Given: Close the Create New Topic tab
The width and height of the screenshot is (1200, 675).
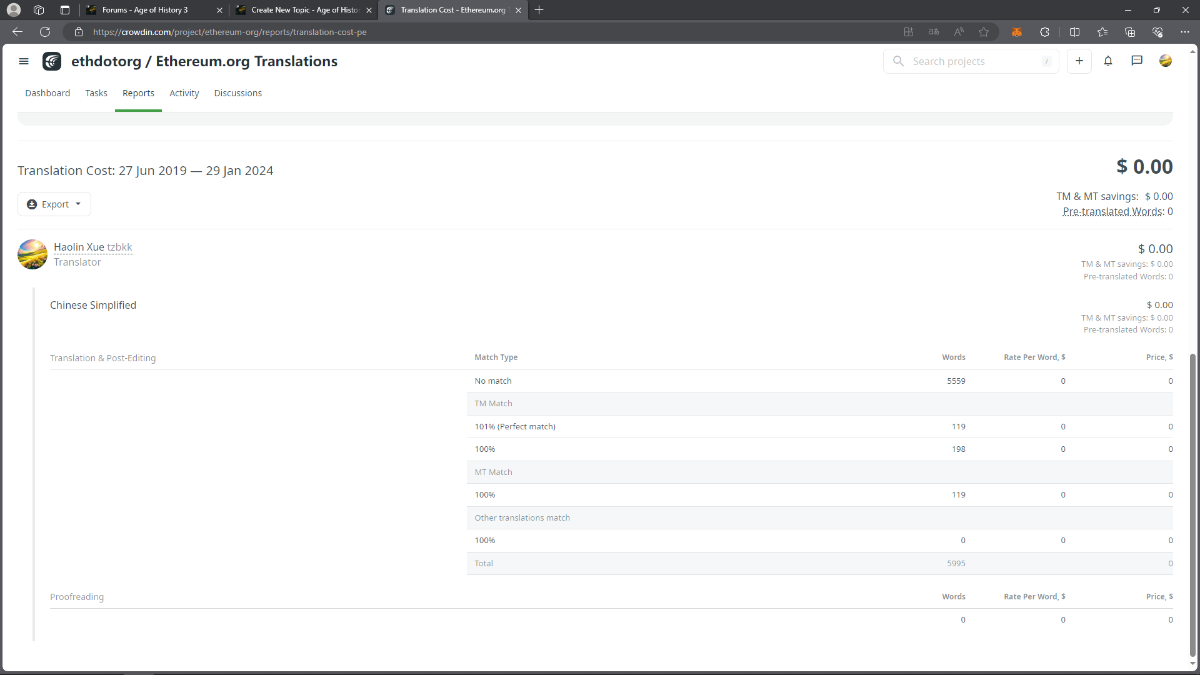Looking at the screenshot, I should point(368,9).
